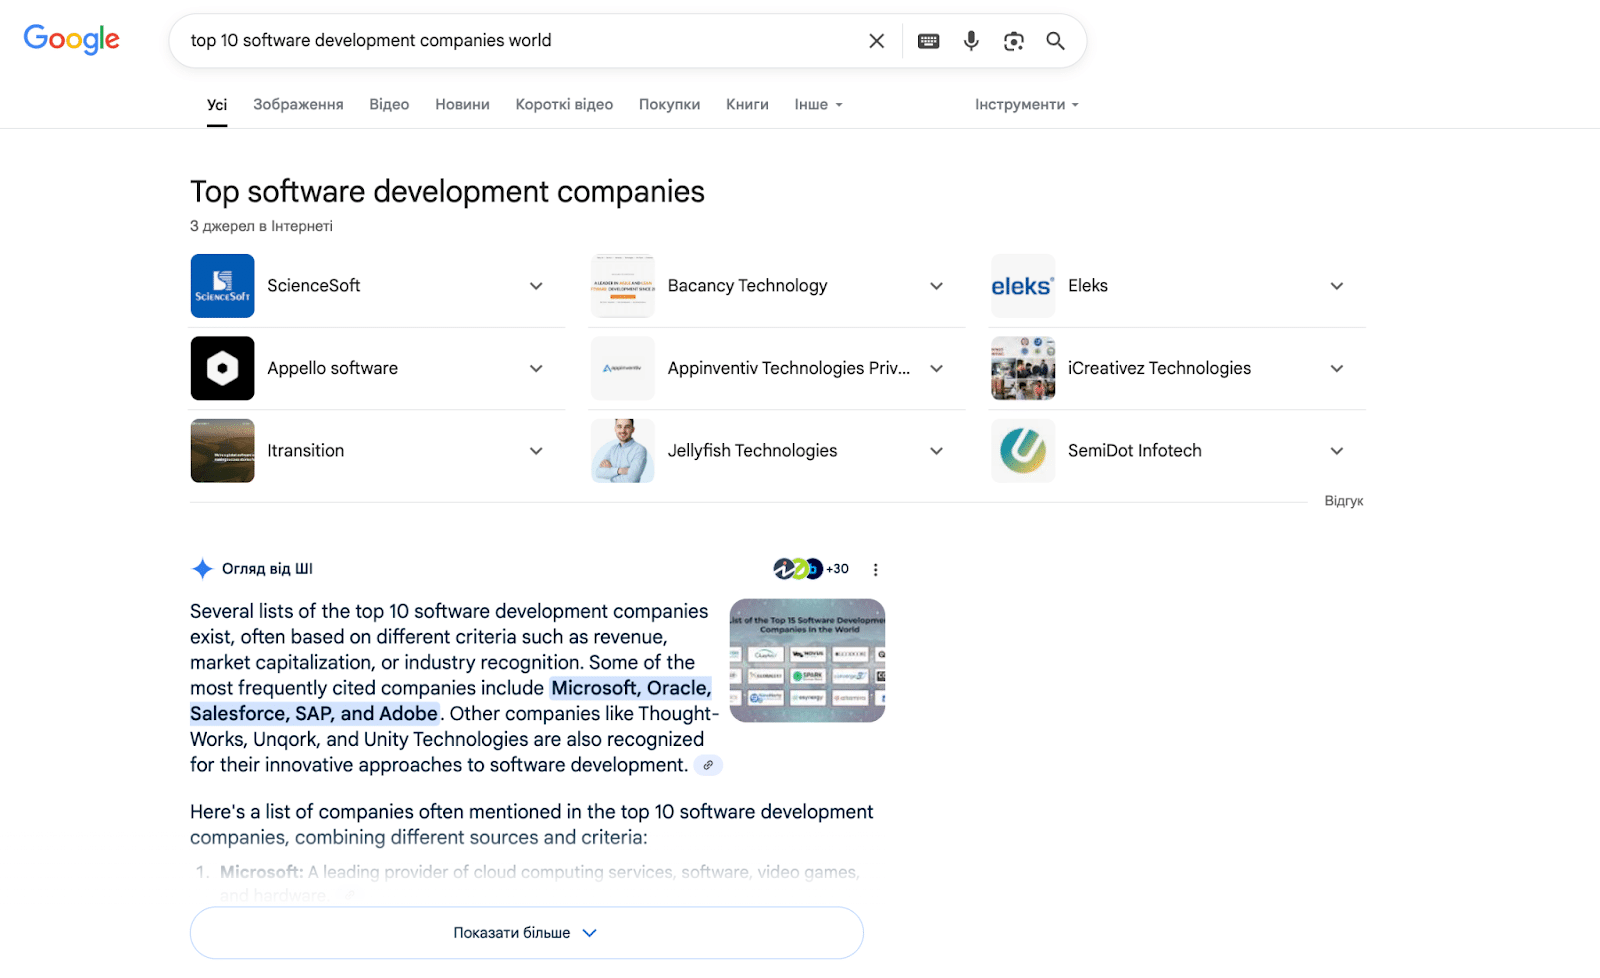Open Top 15 Software Companies image
This screenshot has height=978, width=1600.
807,660
